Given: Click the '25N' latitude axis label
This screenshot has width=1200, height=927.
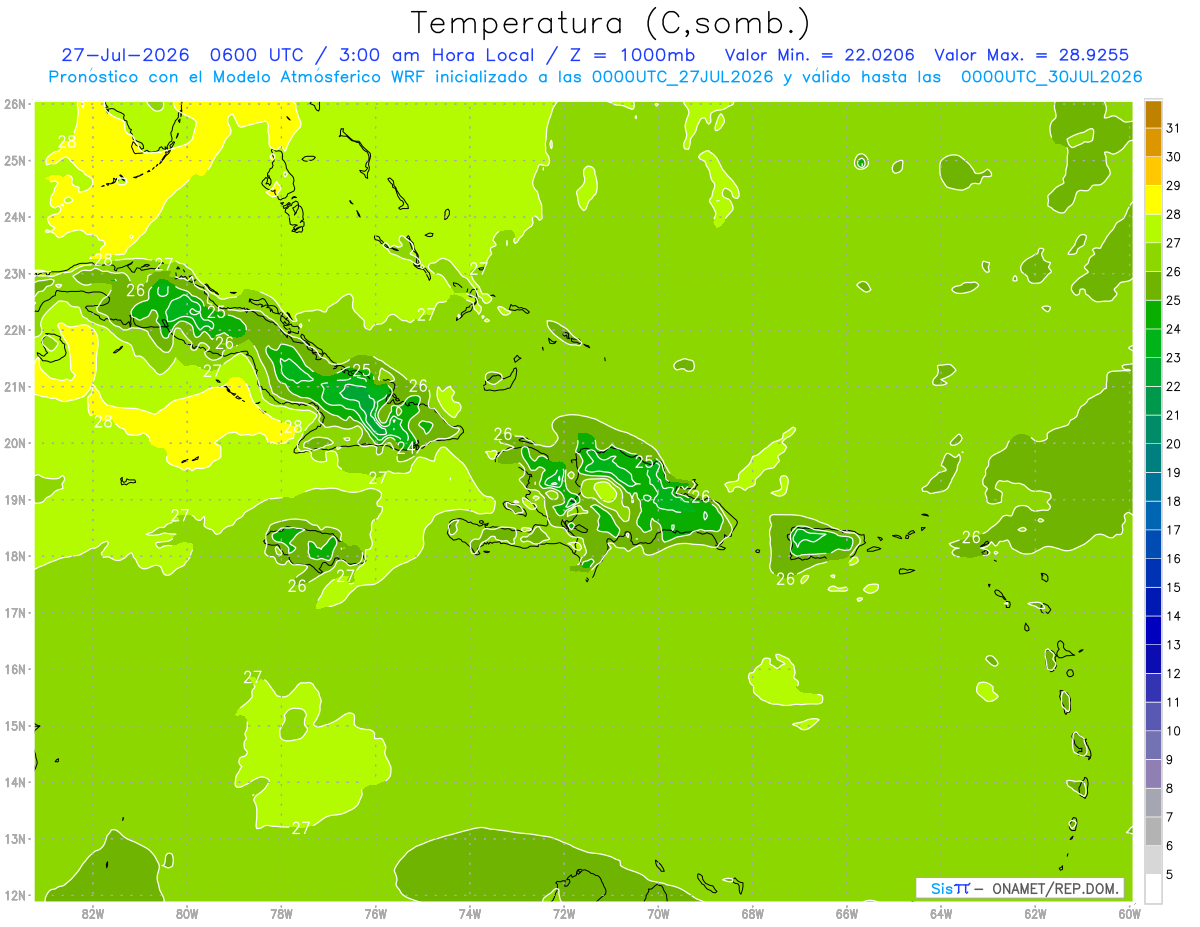Looking at the screenshot, I should (14, 160).
